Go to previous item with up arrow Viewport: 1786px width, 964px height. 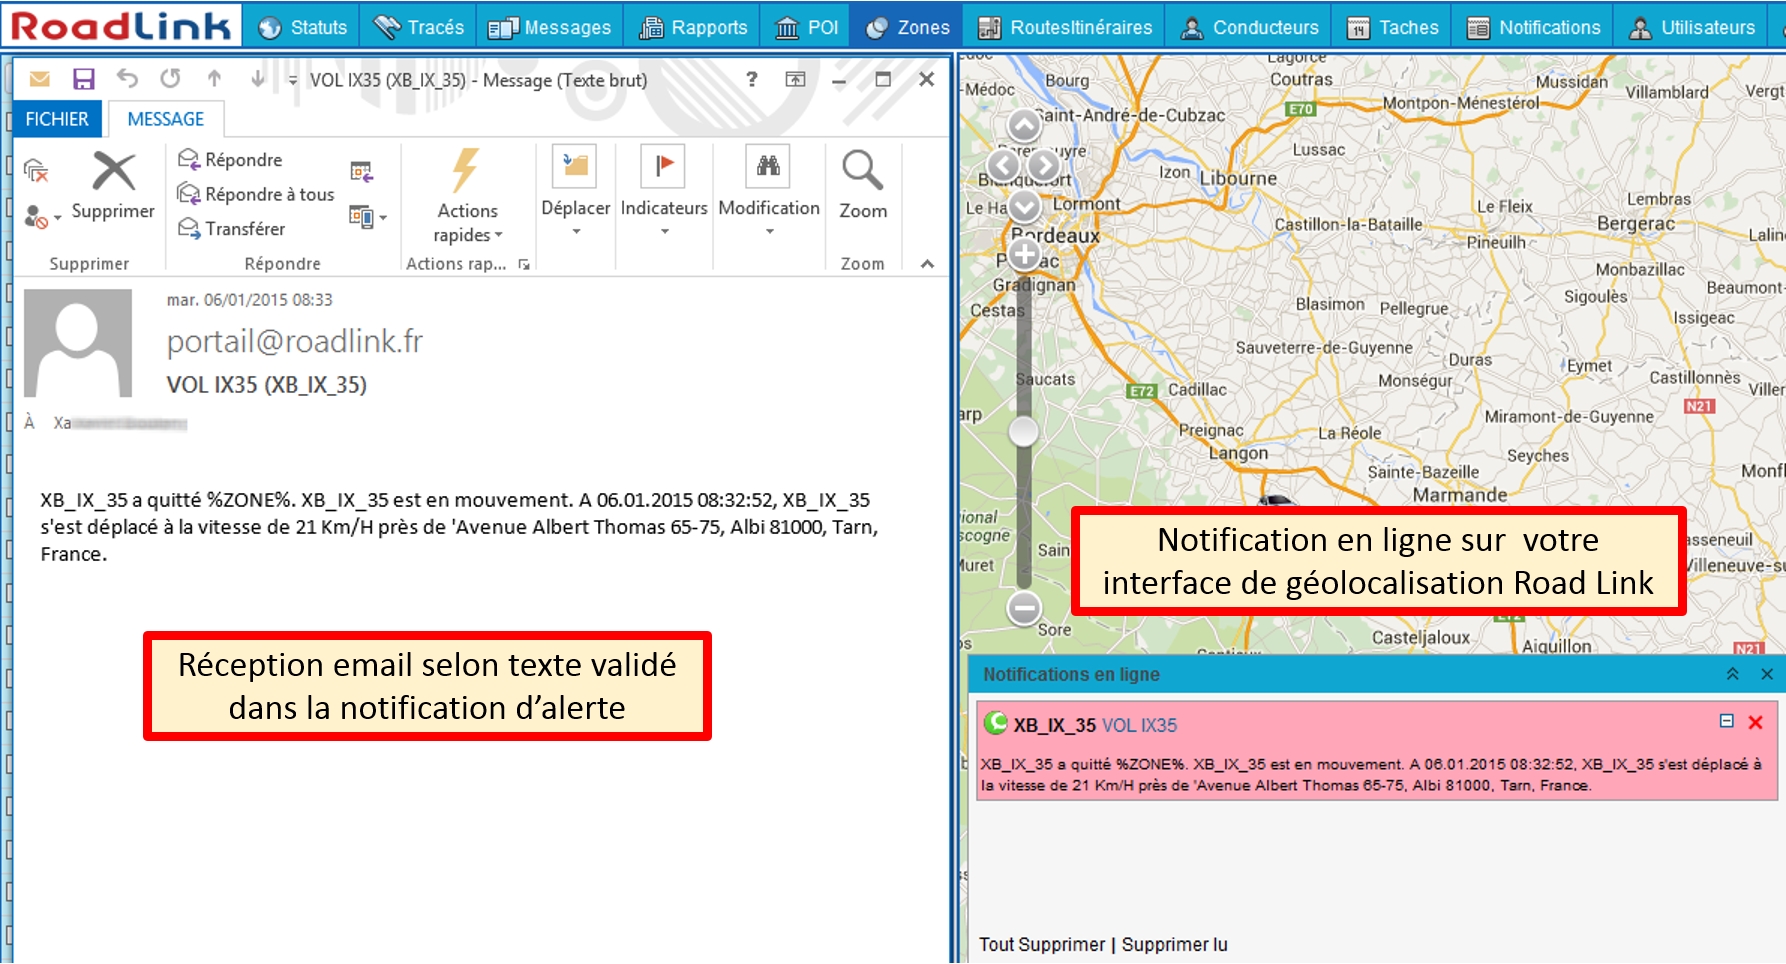click(214, 78)
